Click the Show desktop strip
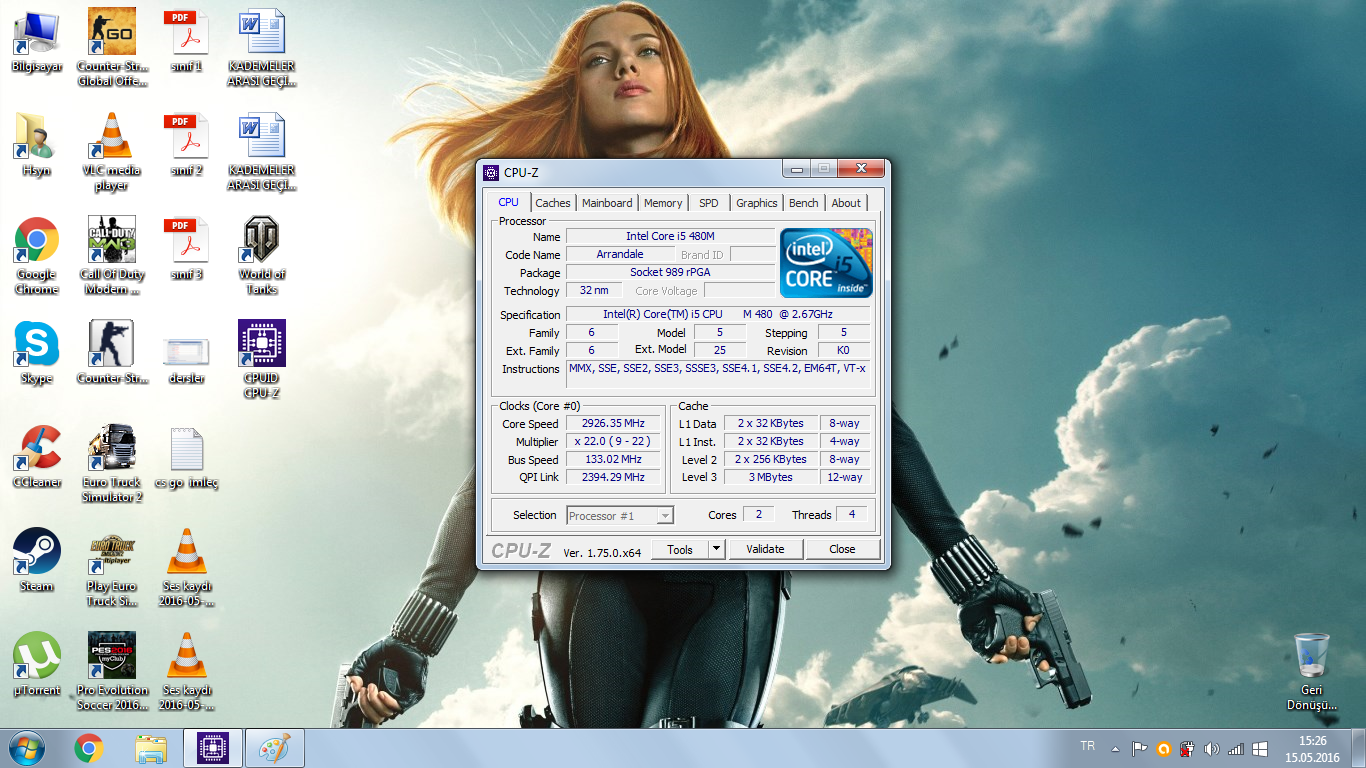The image size is (1366, 768). point(1359,748)
